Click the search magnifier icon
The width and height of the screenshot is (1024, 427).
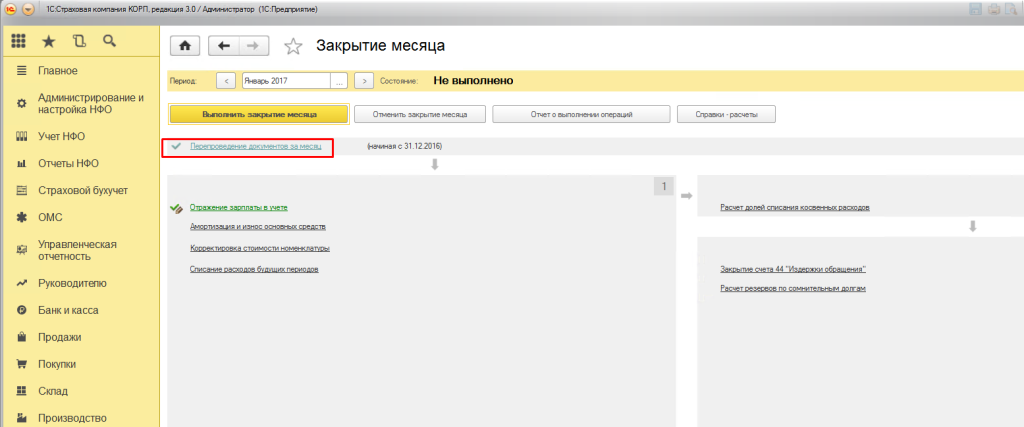click(109, 42)
